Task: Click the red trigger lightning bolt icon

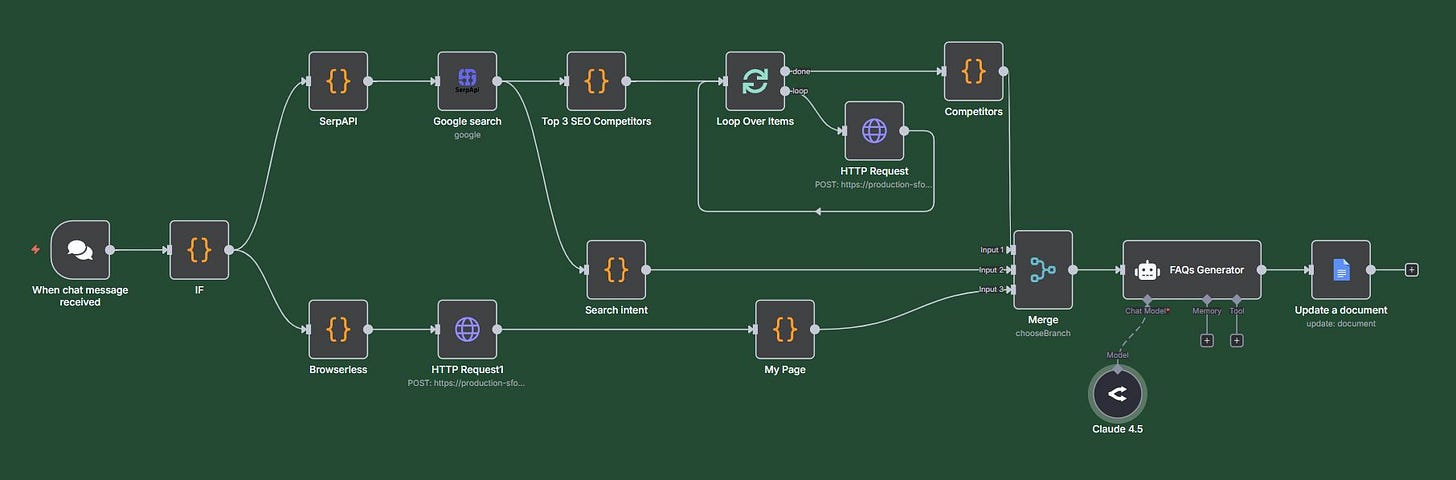Action: coord(36,250)
